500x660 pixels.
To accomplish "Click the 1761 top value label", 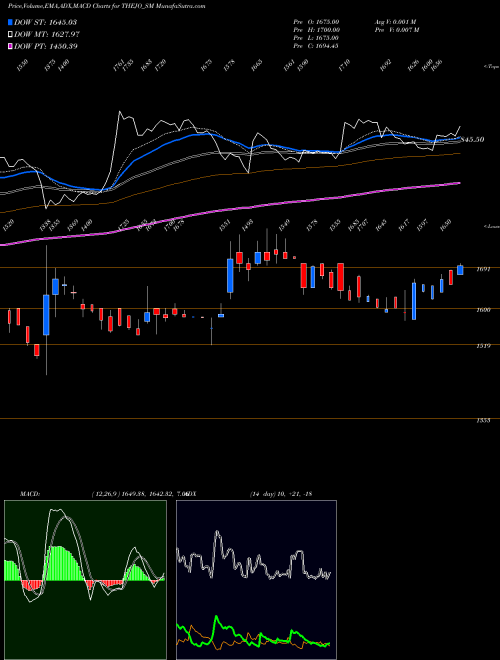I will [119, 65].
